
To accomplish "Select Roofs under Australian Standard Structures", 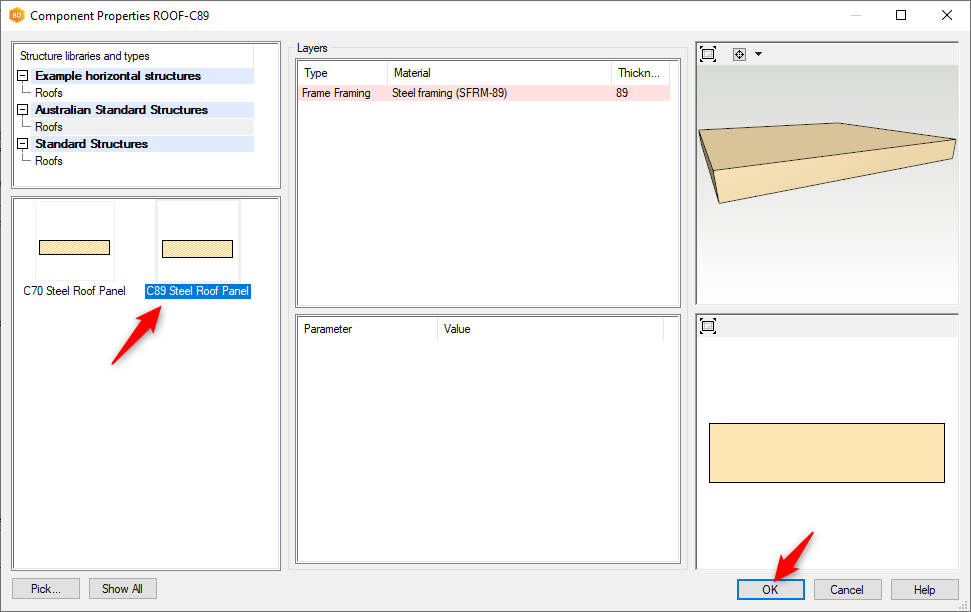I will (x=49, y=127).
